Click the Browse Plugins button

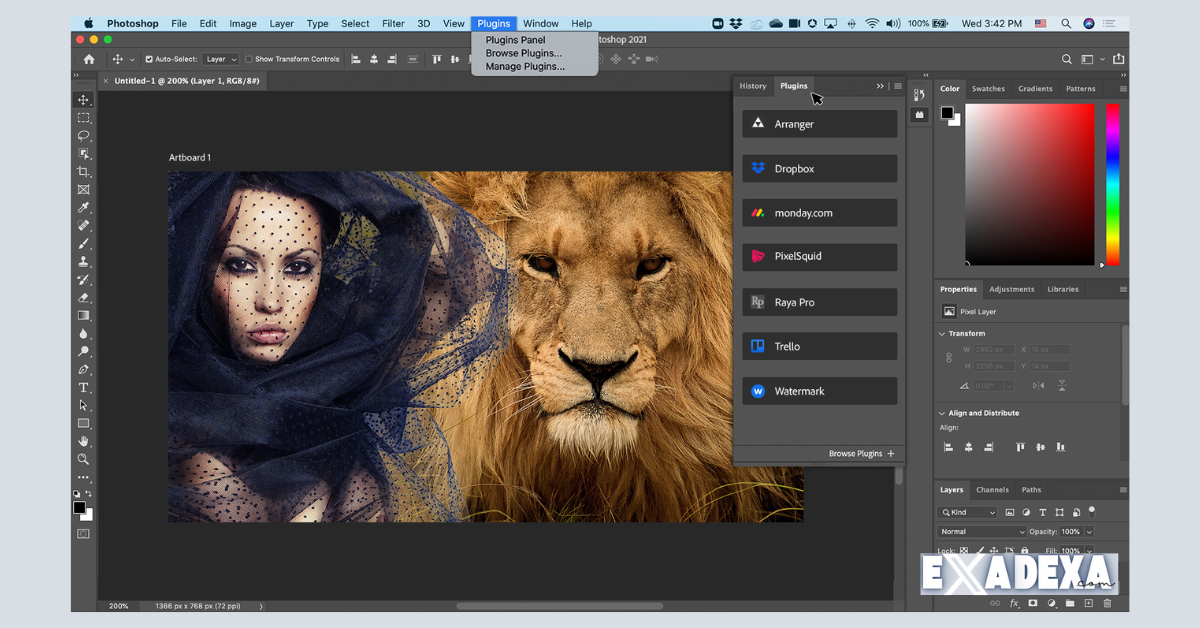tap(857, 453)
